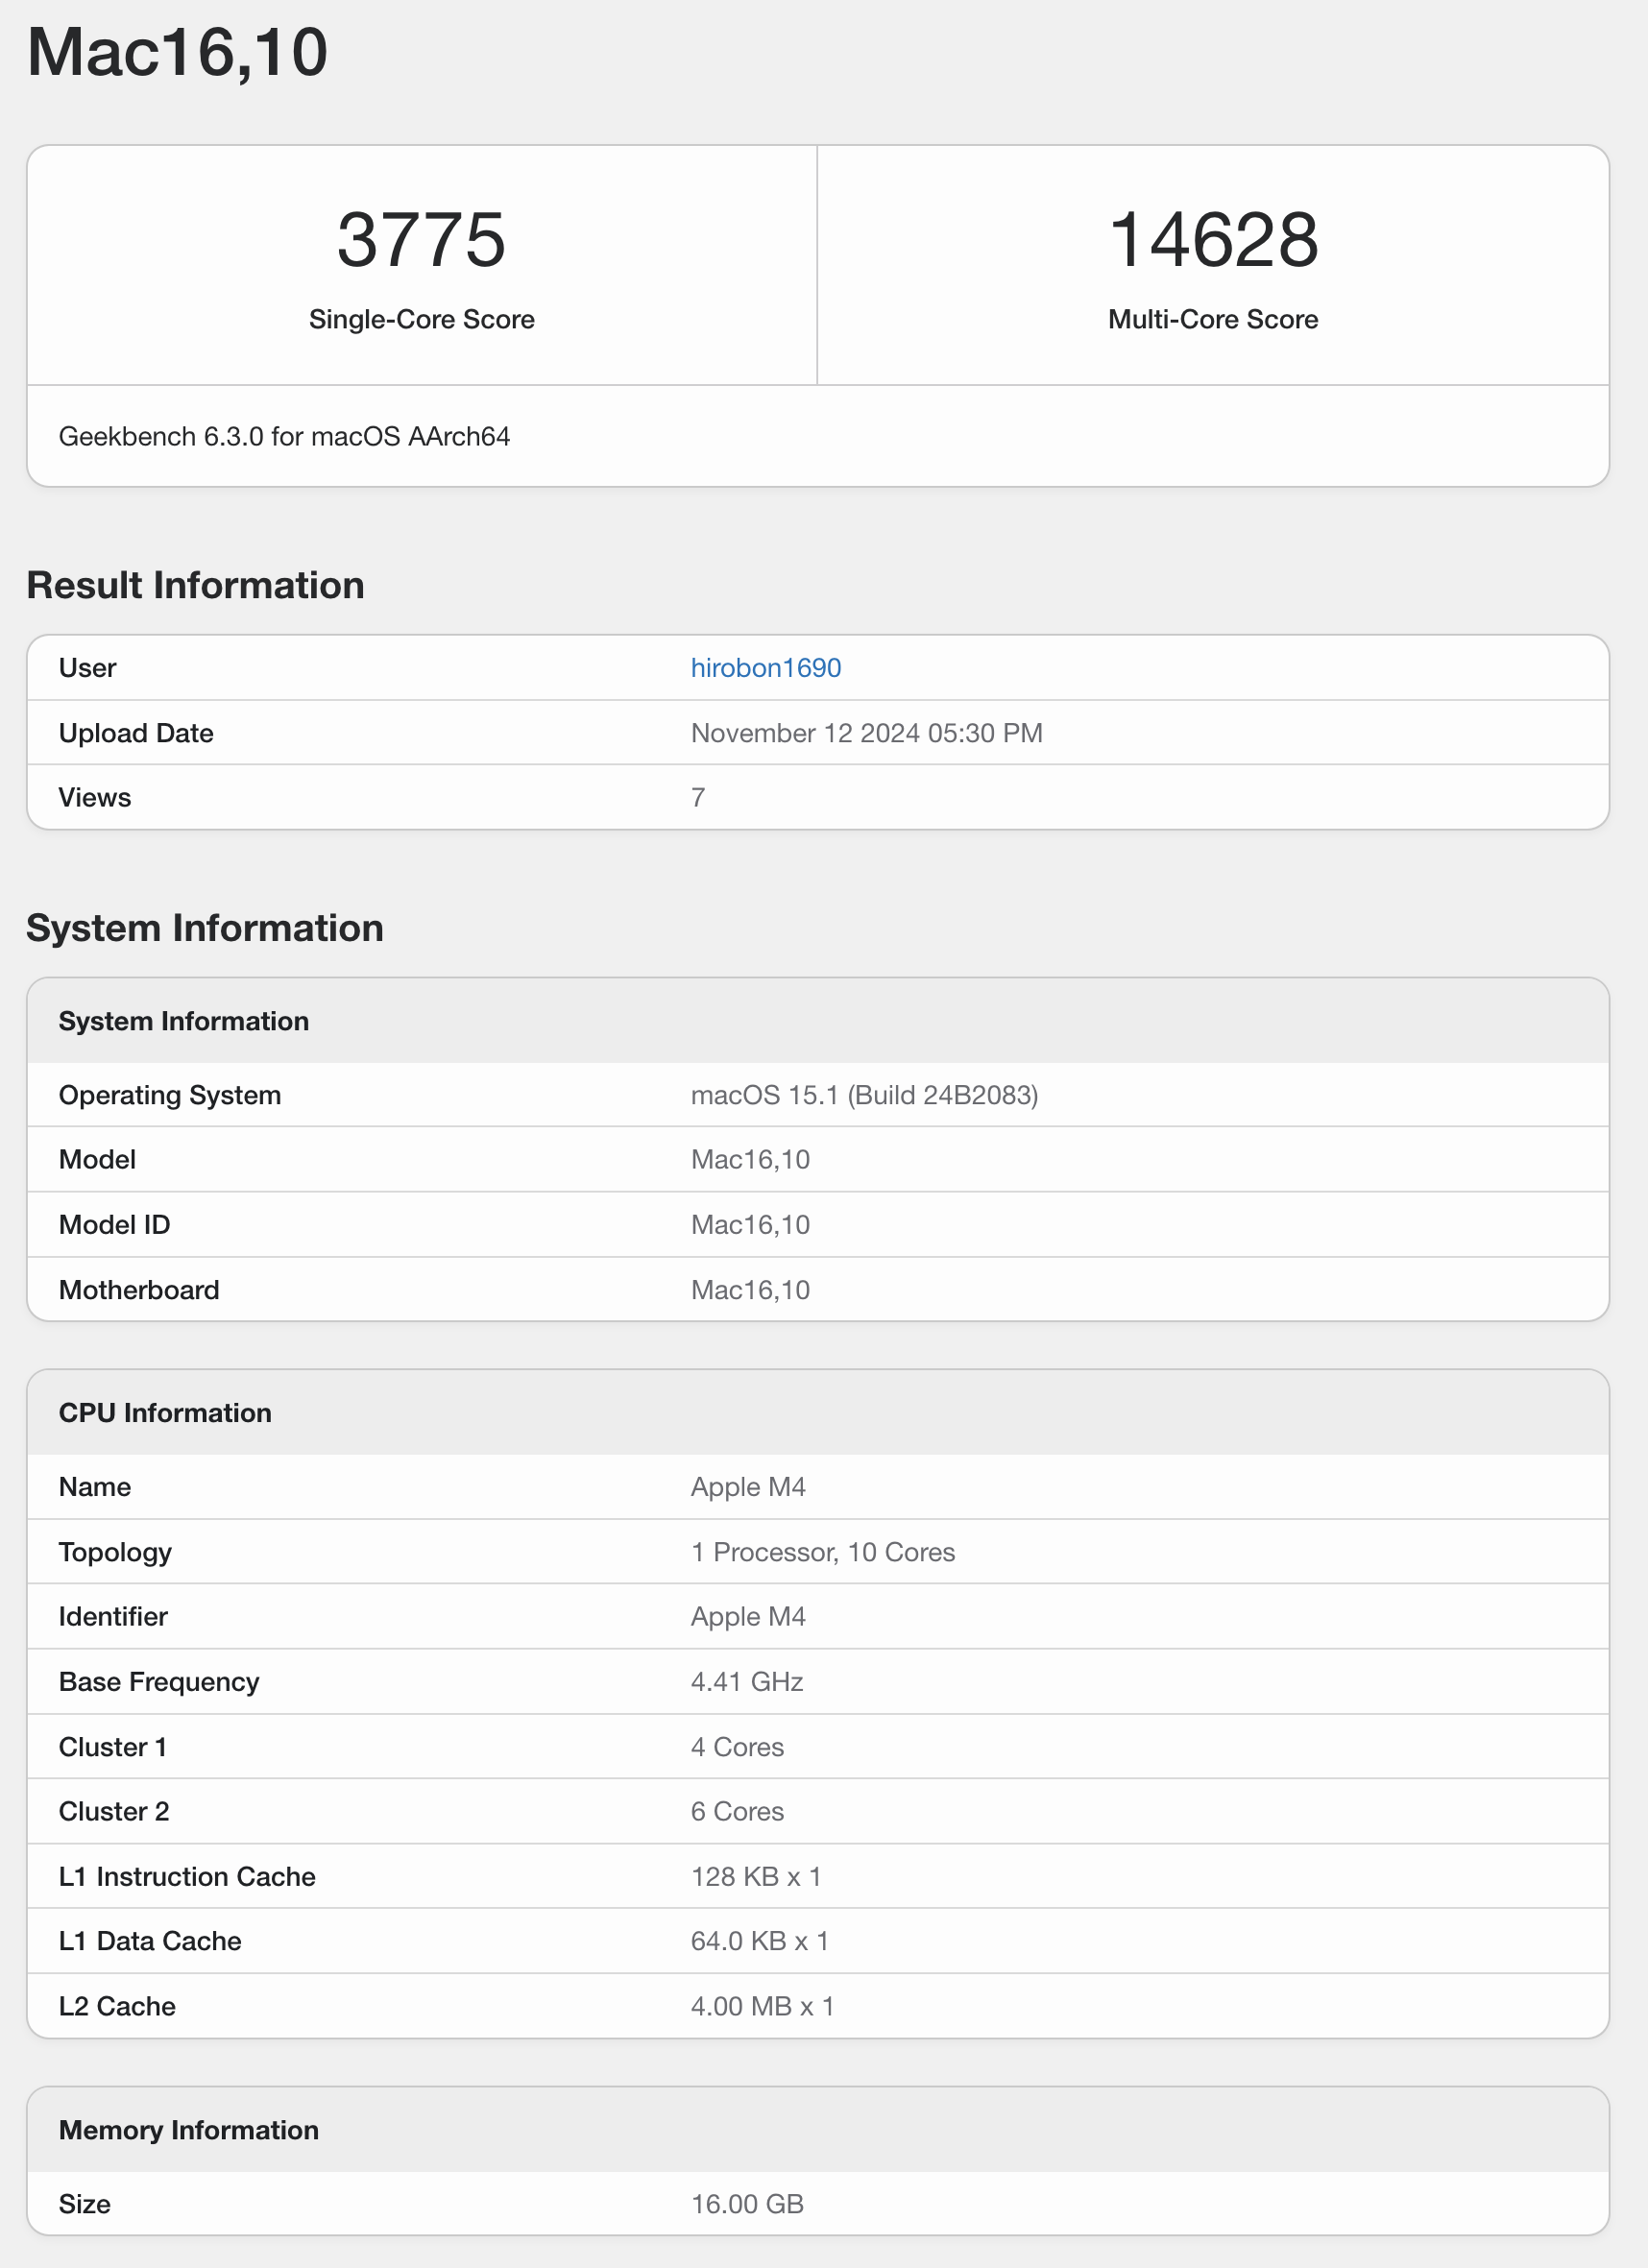Click the macOS 15.1 operating system value
This screenshot has width=1648, height=2268.
pyautogui.click(x=864, y=1095)
